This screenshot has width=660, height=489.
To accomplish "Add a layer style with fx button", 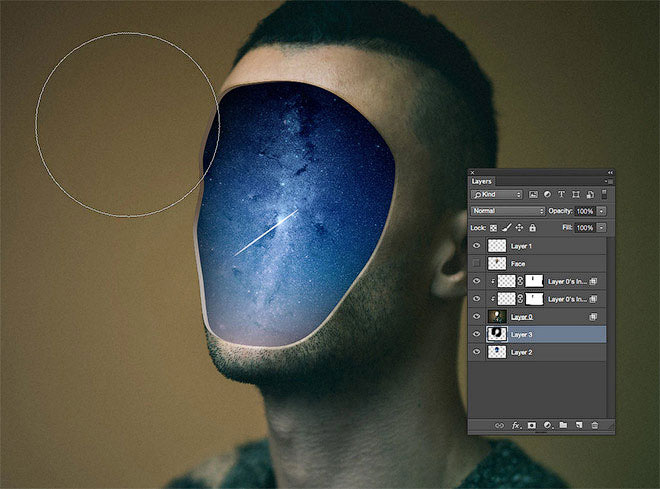I will (x=516, y=425).
